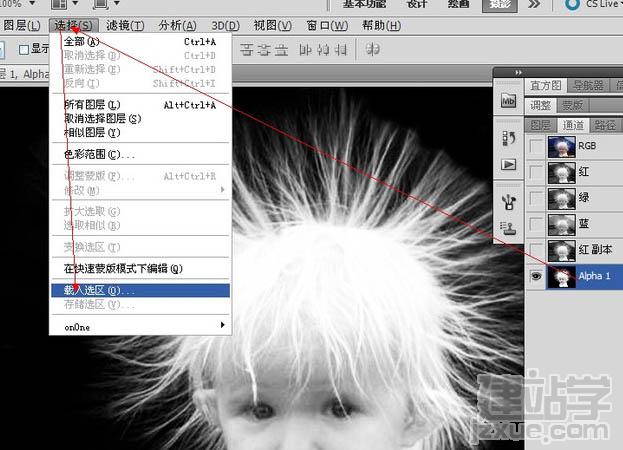Open the 视图(V) menu
623x450 pixels.
[x=273, y=26]
